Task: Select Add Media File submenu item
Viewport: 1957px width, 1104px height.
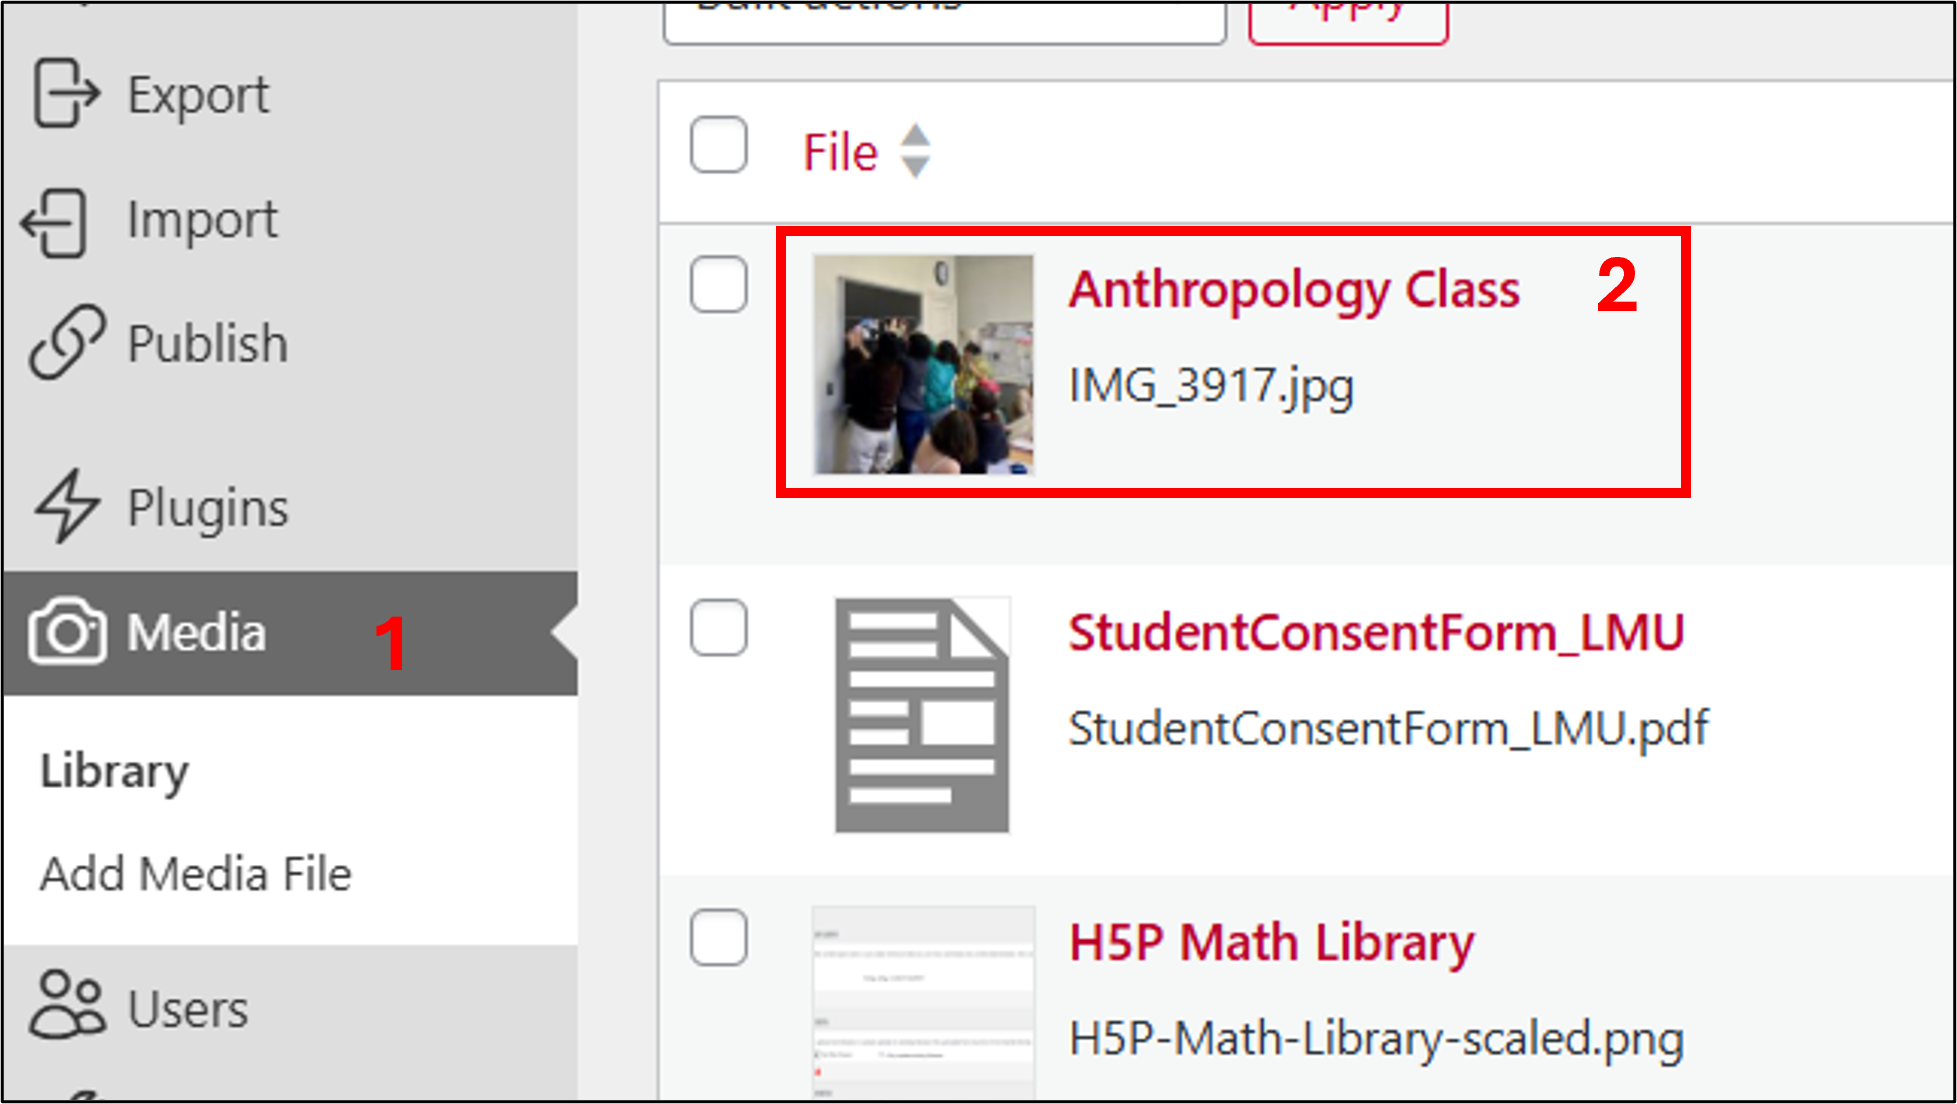Action: pos(196,874)
